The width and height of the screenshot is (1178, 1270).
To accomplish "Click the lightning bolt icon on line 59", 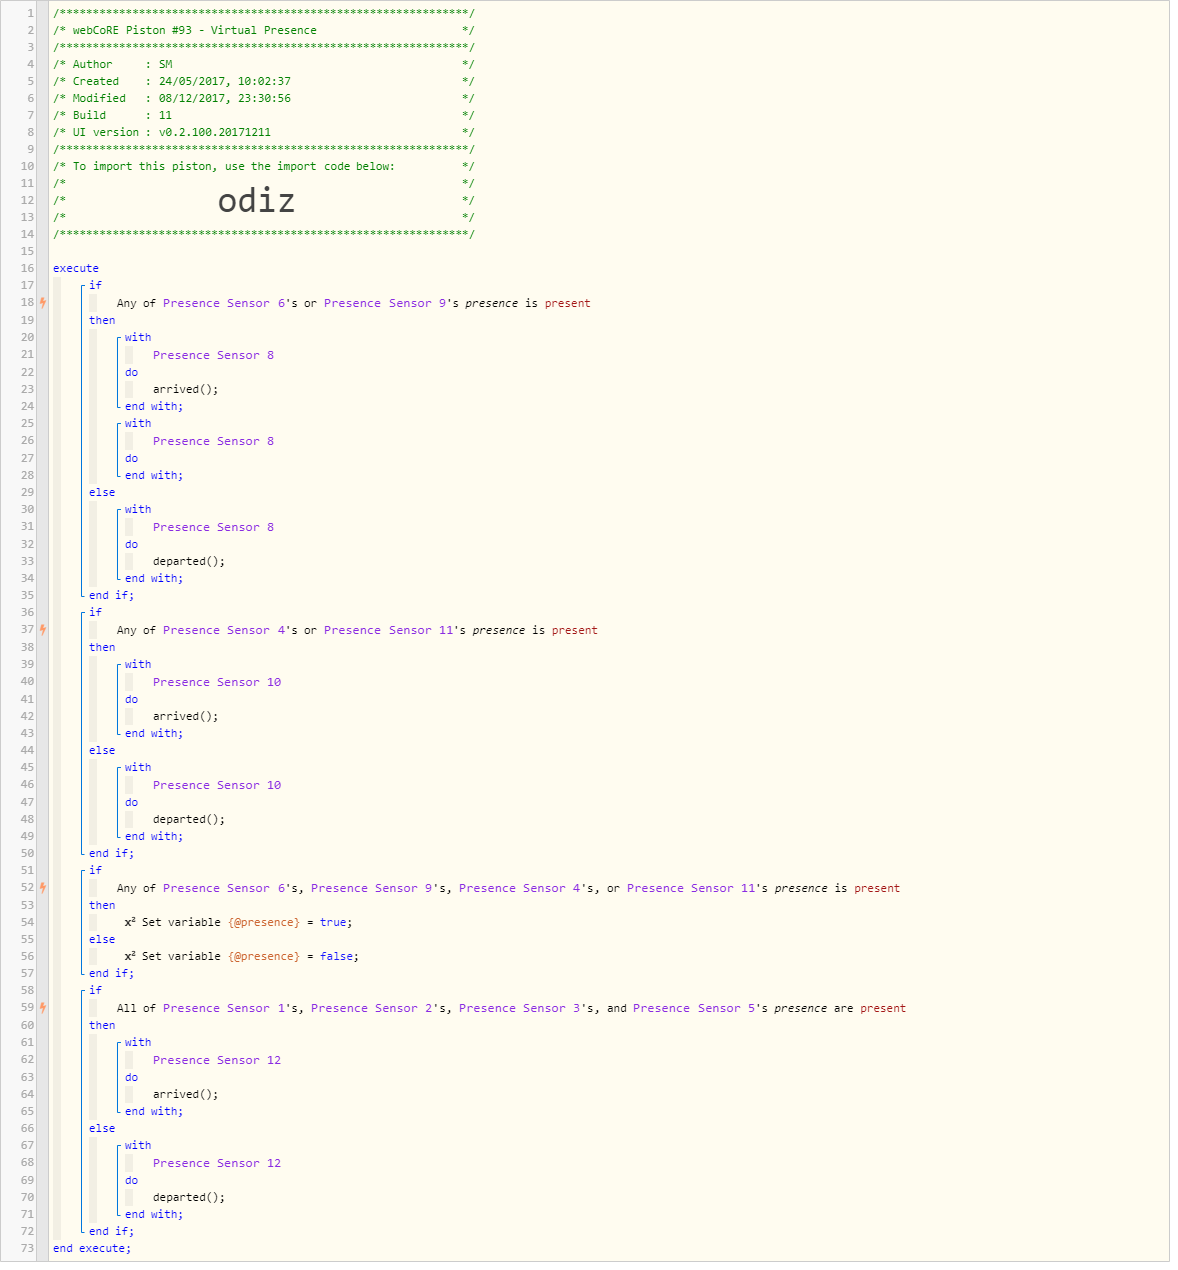I will point(43,1007).
